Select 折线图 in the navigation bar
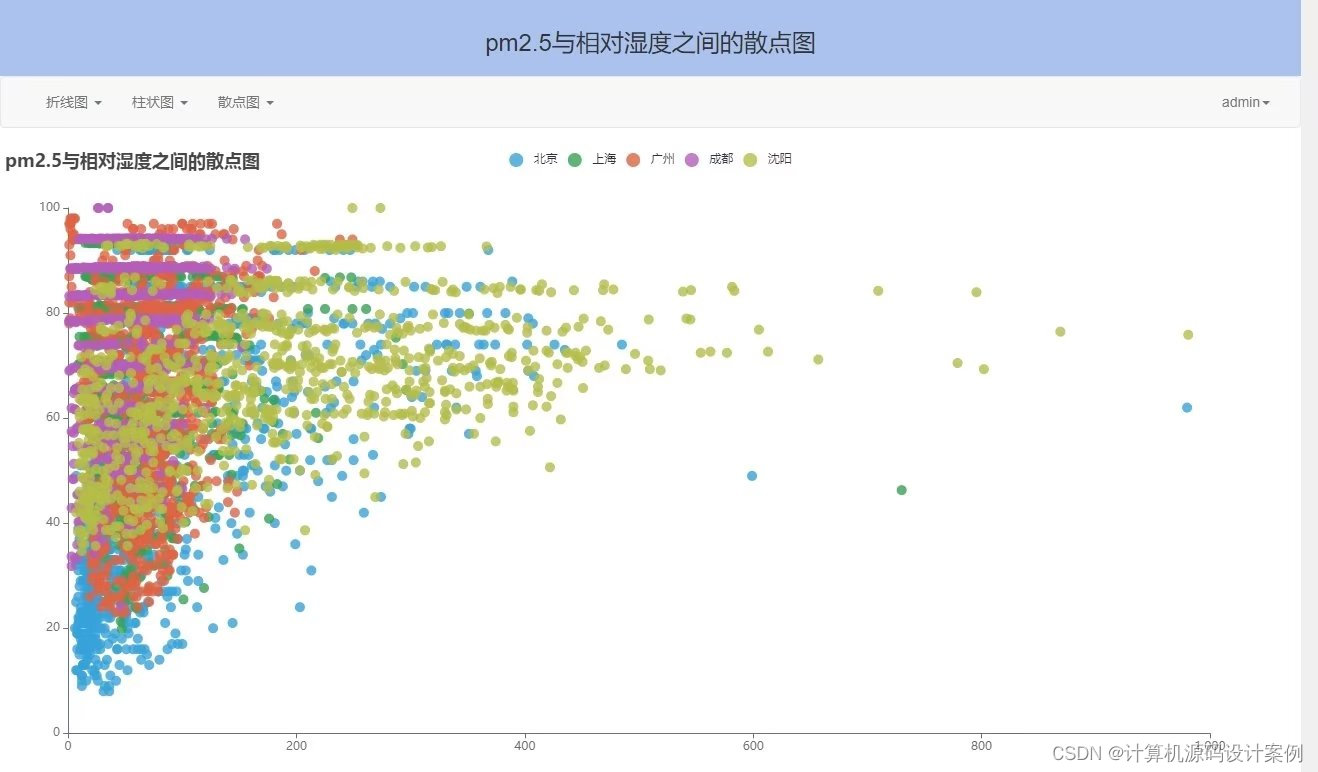Image resolution: width=1318 pixels, height=772 pixels. coord(65,102)
